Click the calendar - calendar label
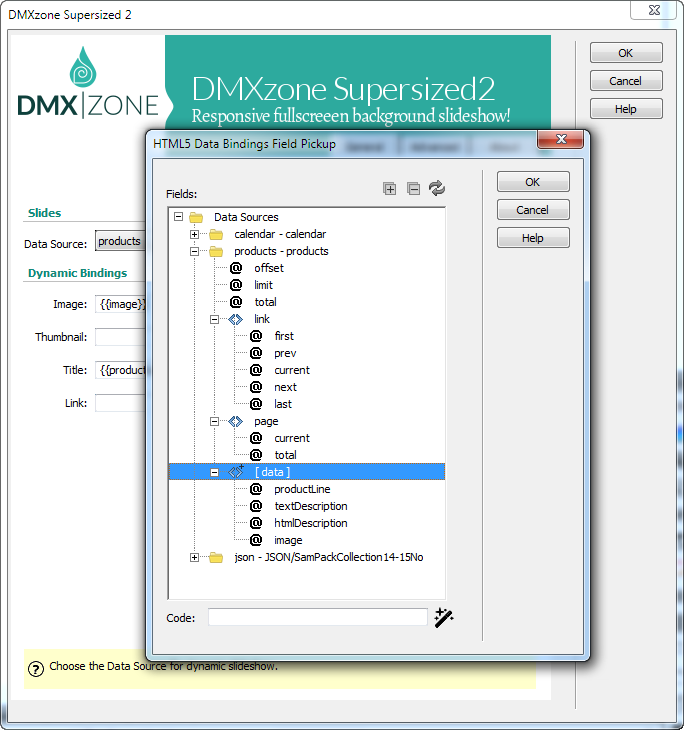684x730 pixels. (x=280, y=234)
